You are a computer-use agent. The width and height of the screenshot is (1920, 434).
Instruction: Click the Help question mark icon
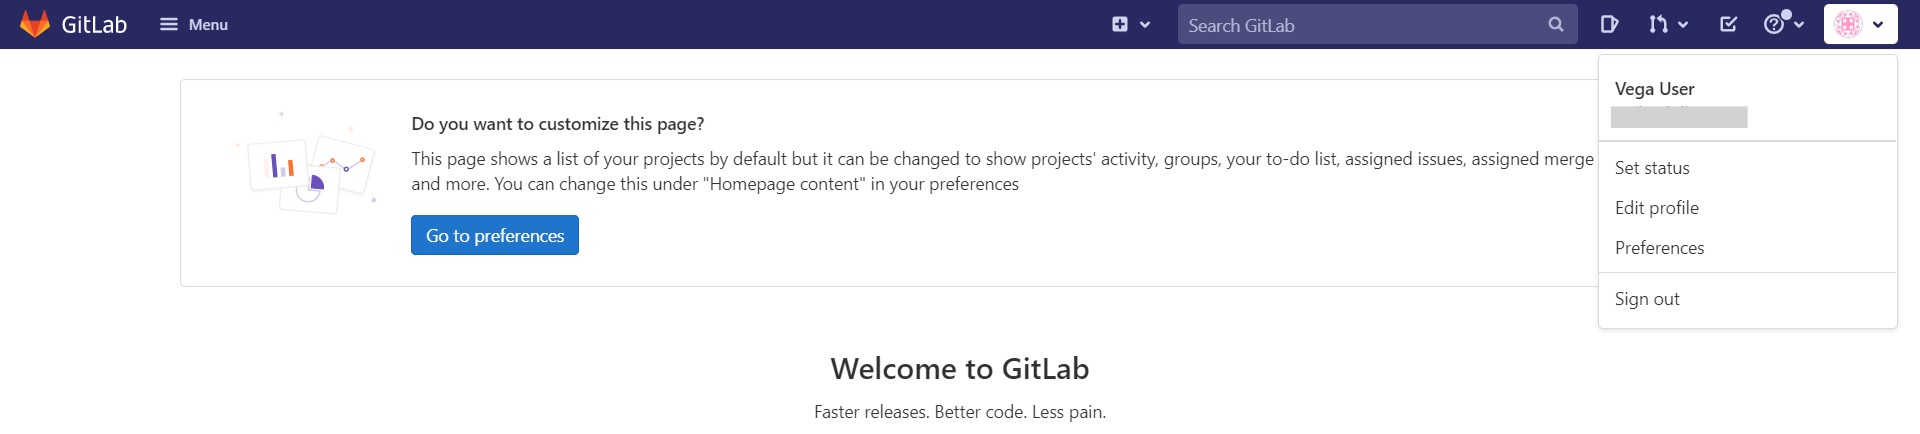click(1774, 24)
